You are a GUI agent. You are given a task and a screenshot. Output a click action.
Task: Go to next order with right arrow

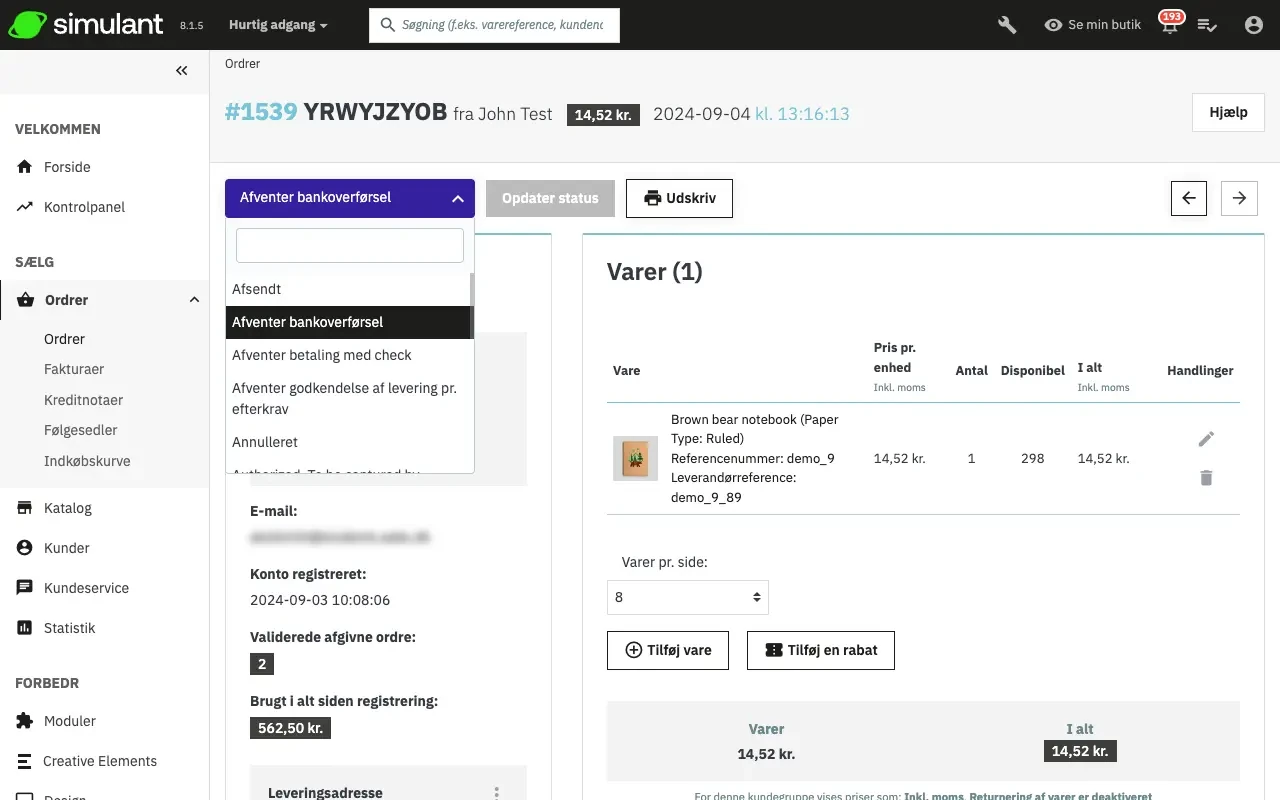click(1239, 198)
